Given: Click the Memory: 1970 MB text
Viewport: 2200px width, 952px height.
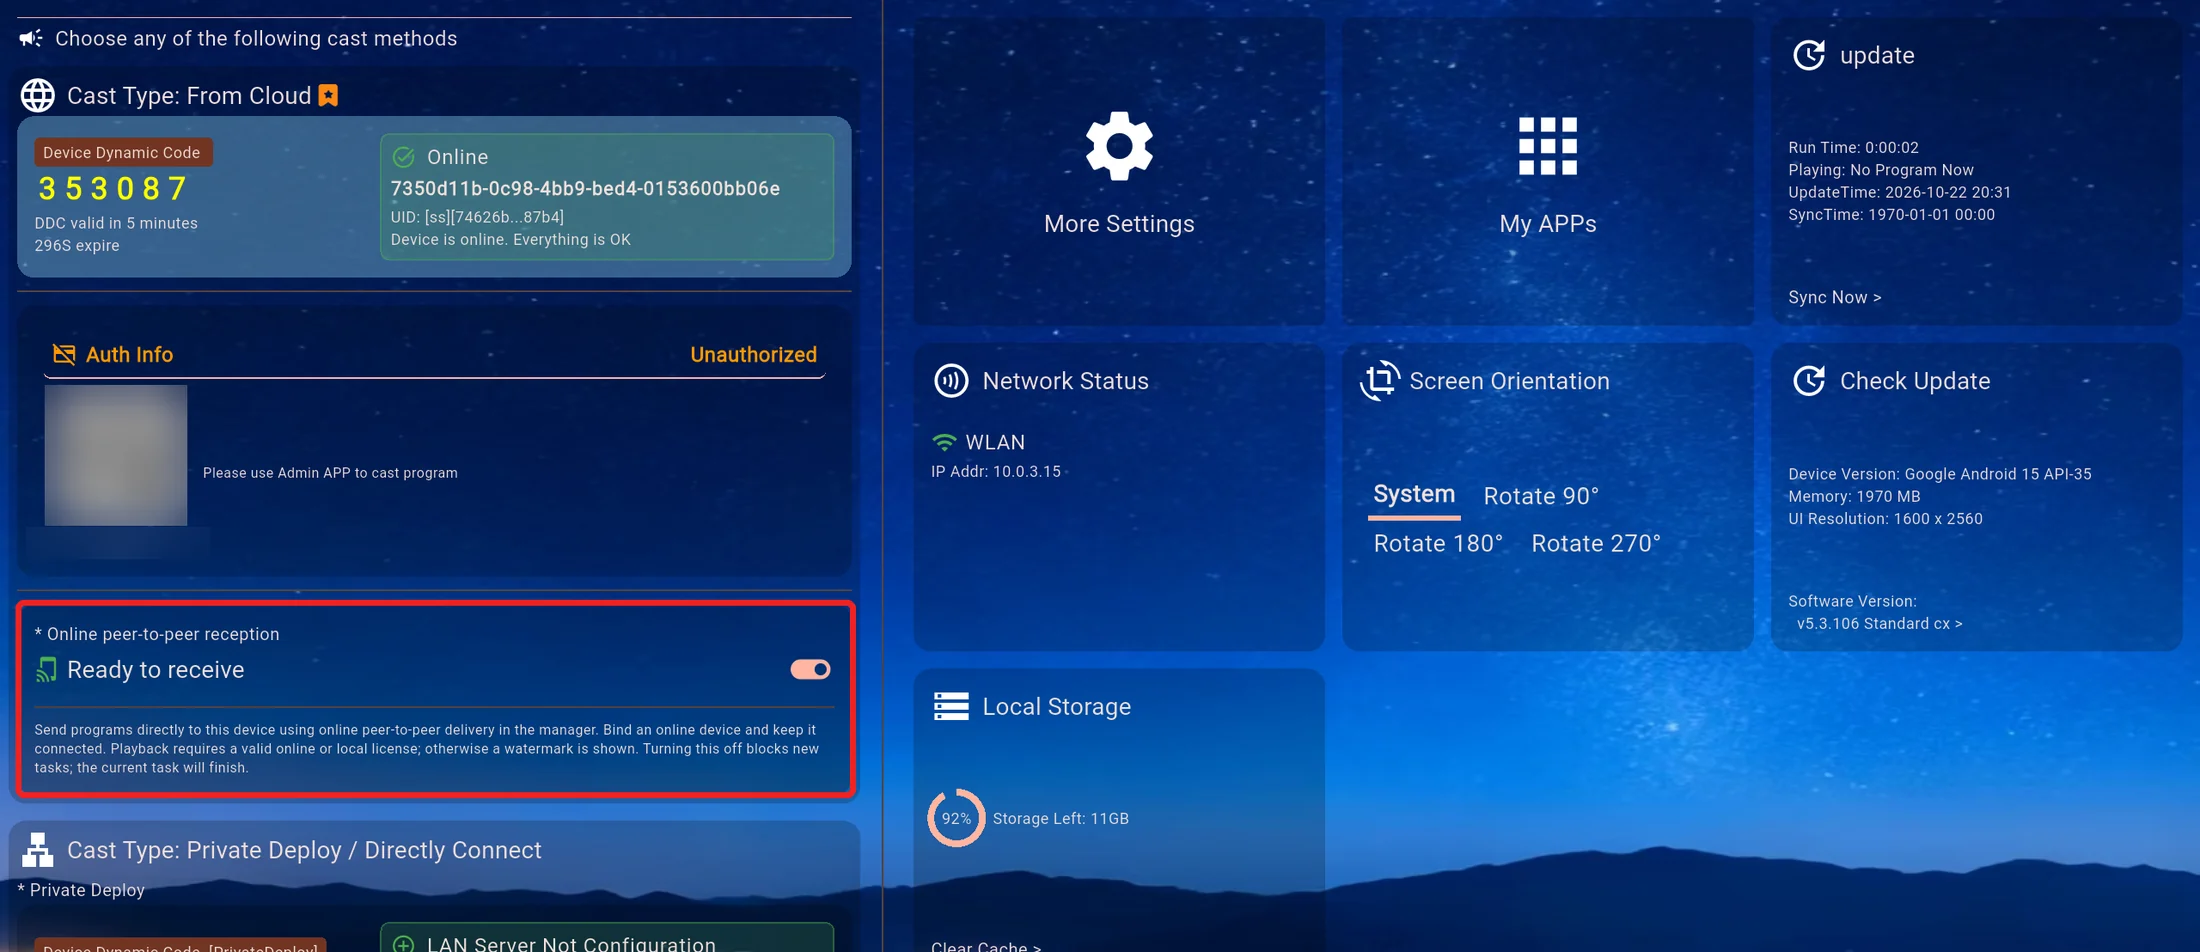Looking at the screenshot, I should [x=1854, y=496].
